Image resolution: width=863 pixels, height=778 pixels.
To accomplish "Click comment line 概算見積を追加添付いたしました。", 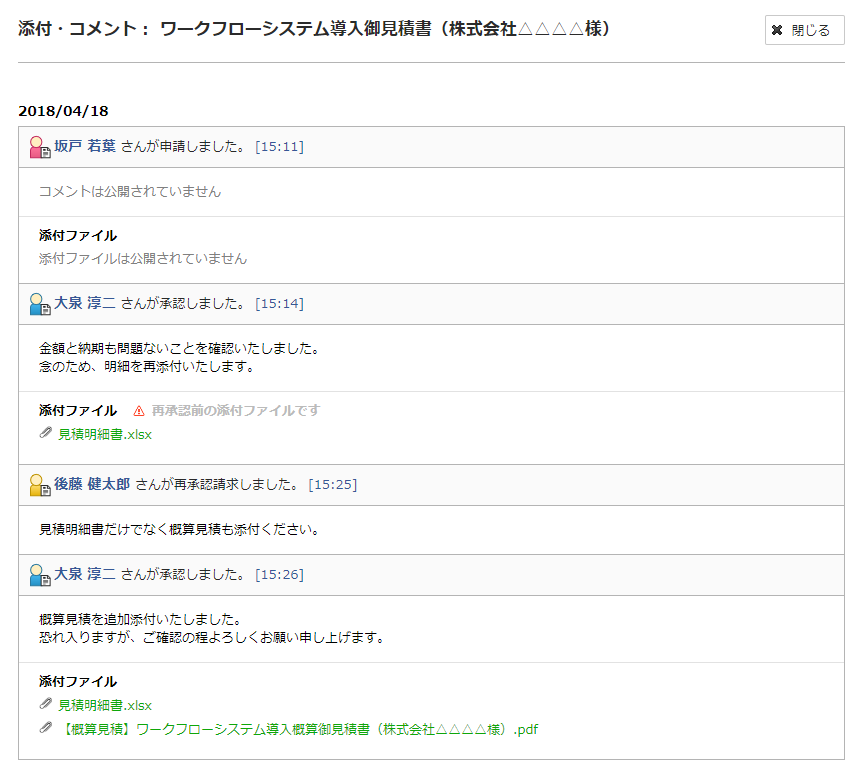I will point(140,620).
